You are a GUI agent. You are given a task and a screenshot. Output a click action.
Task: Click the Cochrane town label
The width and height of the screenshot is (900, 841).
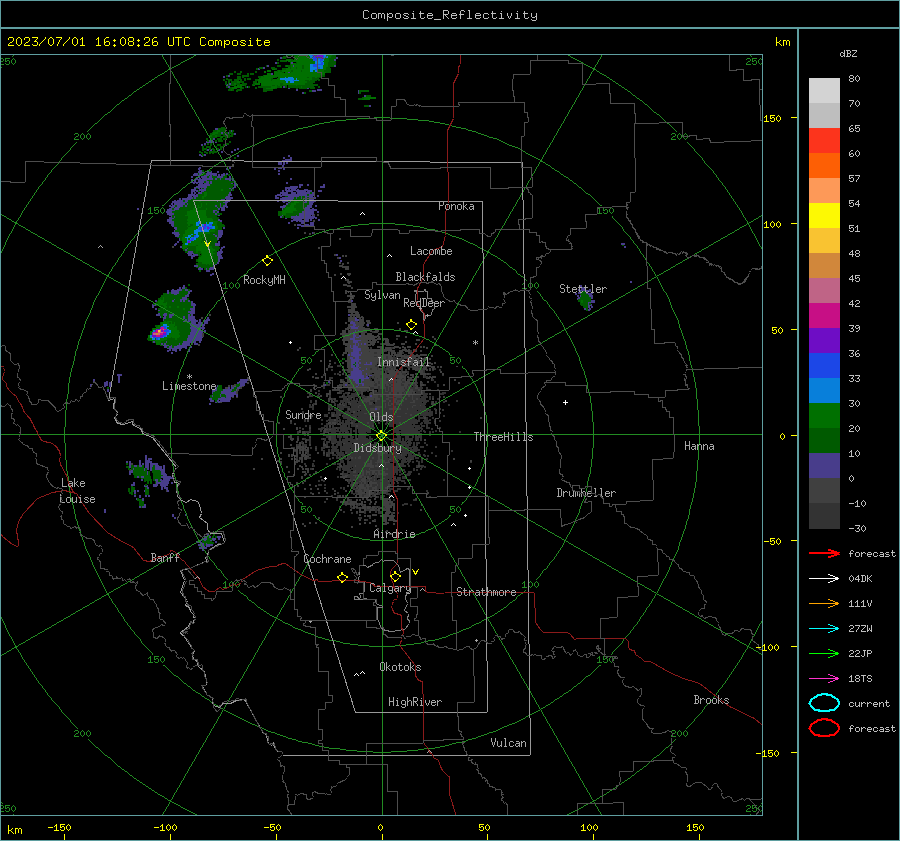327,559
